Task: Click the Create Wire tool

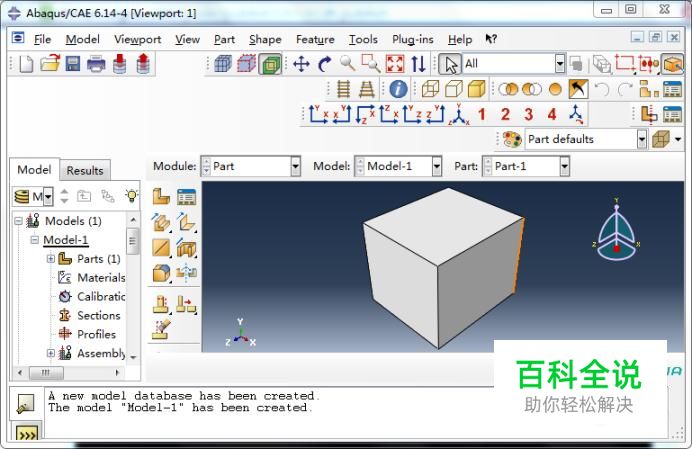Action: click(161, 248)
